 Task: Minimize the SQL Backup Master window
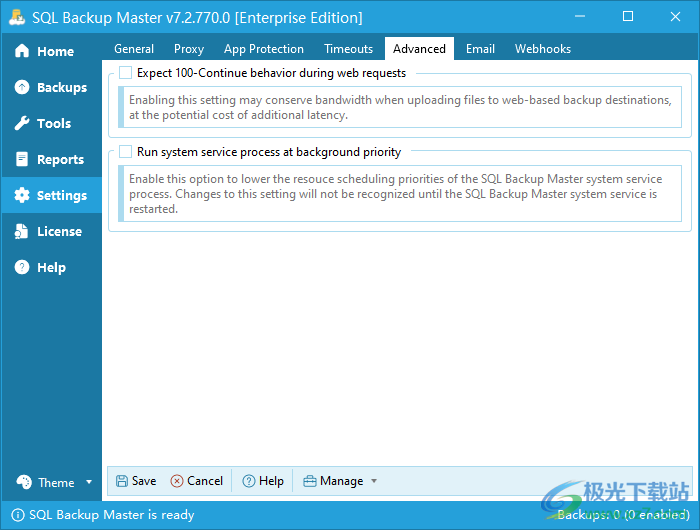580,17
